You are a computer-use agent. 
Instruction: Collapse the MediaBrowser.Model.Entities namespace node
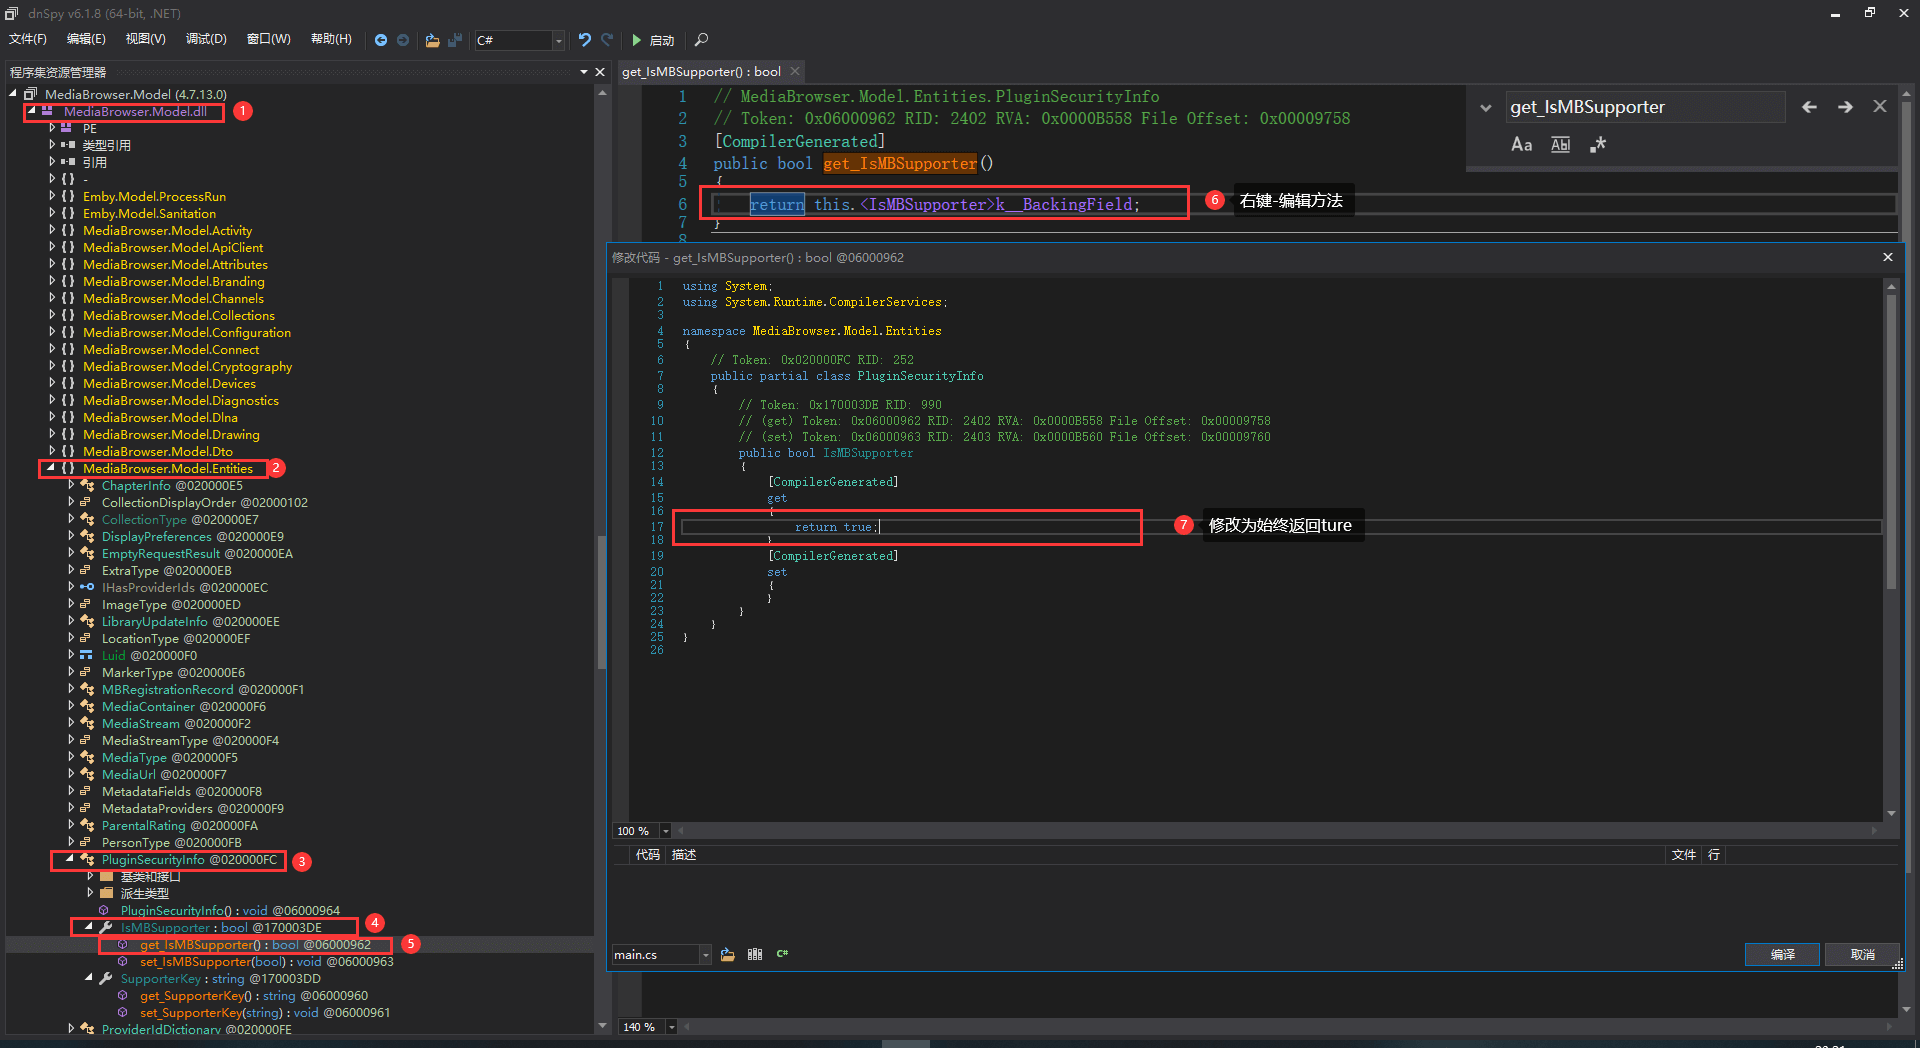(x=51, y=468)
